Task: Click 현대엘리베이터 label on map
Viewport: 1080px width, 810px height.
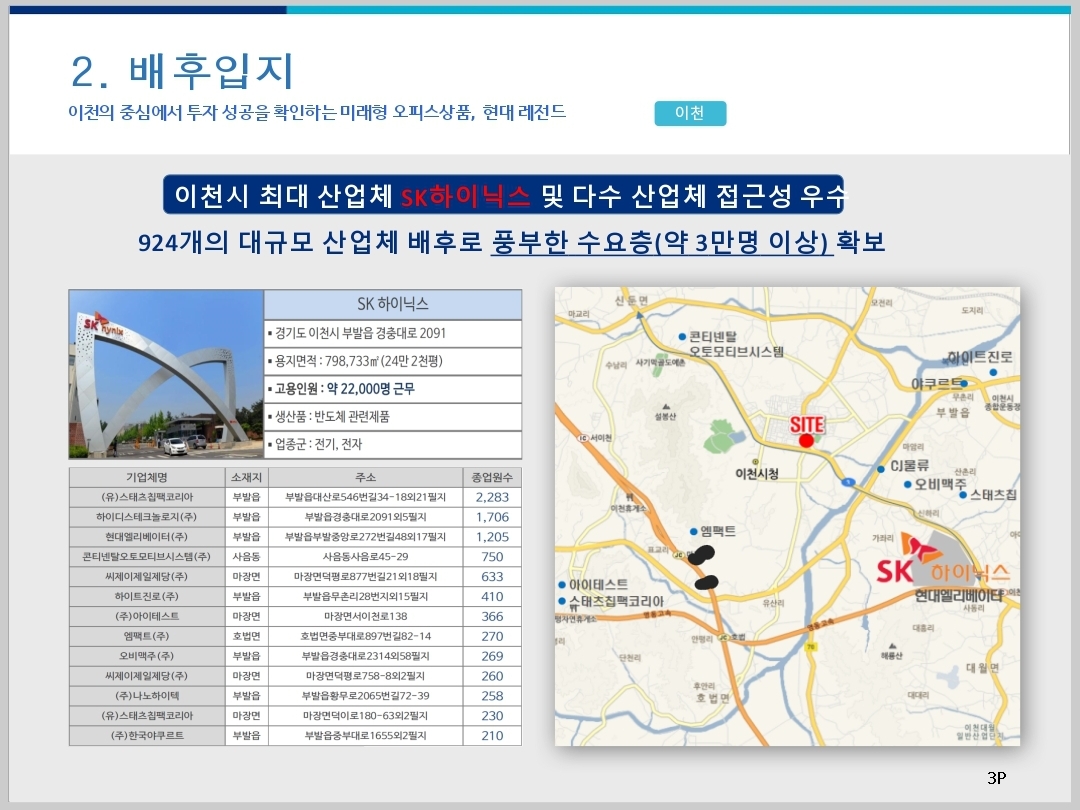Action: point(959,596)
